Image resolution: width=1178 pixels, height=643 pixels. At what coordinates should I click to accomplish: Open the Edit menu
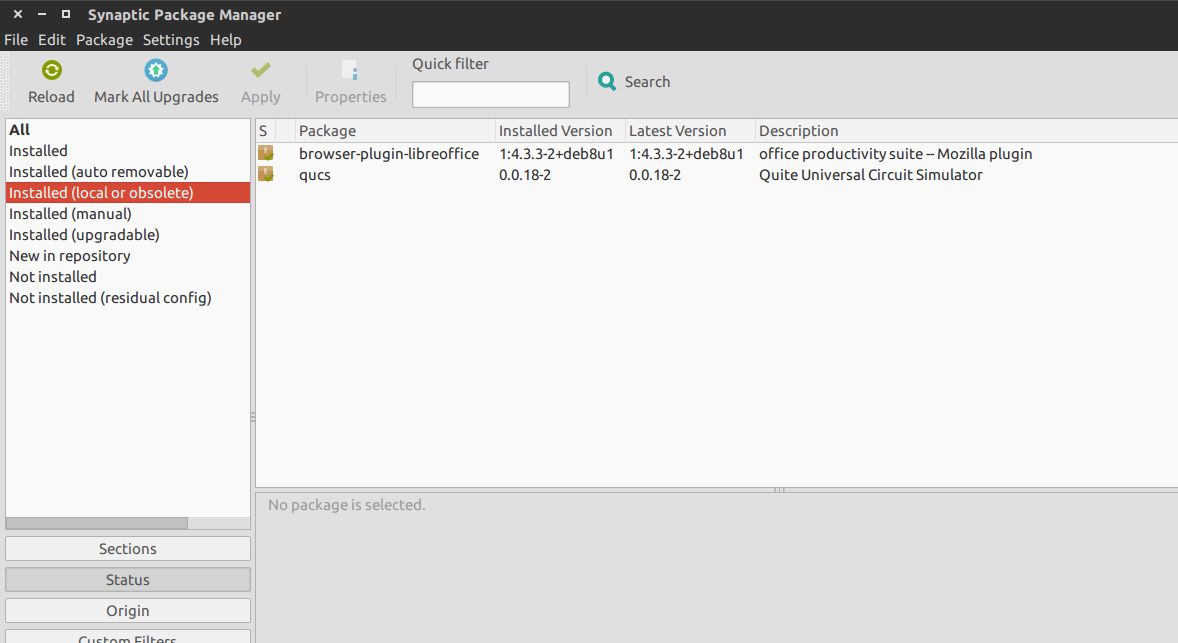click(52, 40)
